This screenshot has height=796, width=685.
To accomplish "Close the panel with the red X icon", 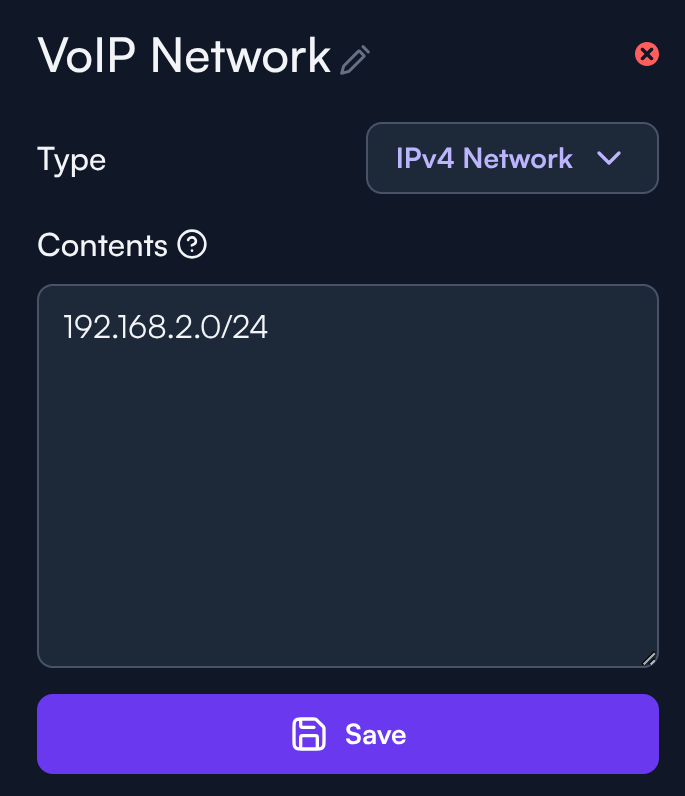I will click(x=647, y=54).
